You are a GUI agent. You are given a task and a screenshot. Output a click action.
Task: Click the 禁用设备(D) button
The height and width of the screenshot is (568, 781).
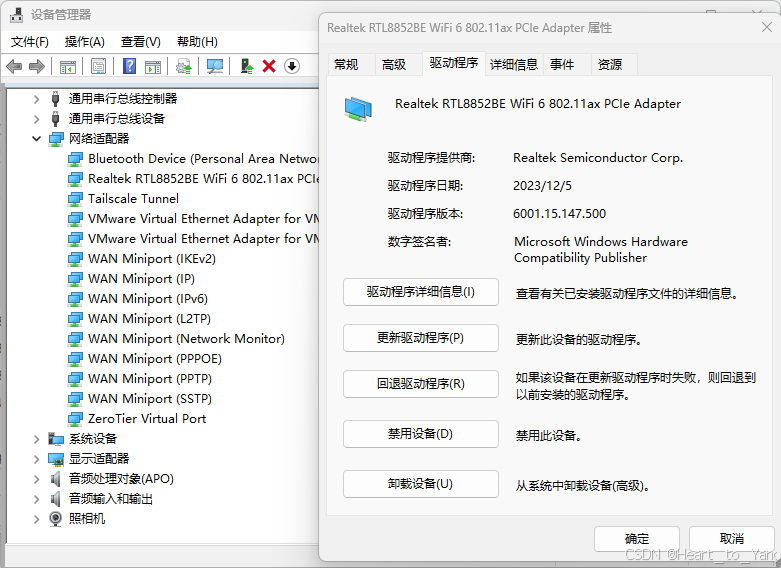click(x=421, y=434)
